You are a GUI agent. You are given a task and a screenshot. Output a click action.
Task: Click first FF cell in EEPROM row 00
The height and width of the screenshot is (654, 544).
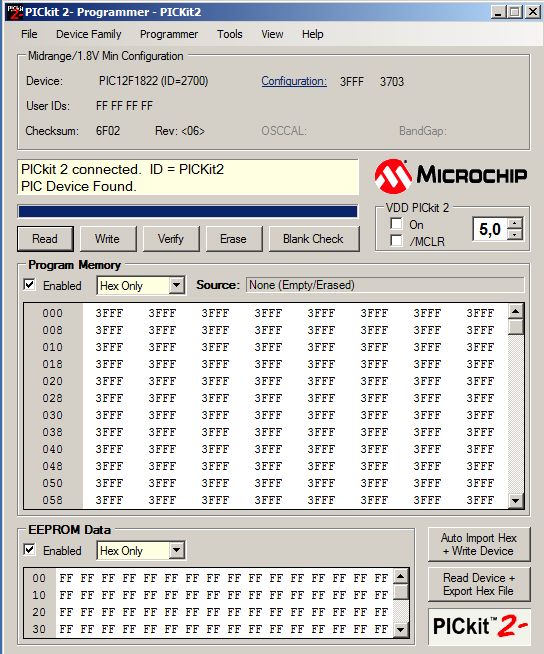(x=66, y=578)
